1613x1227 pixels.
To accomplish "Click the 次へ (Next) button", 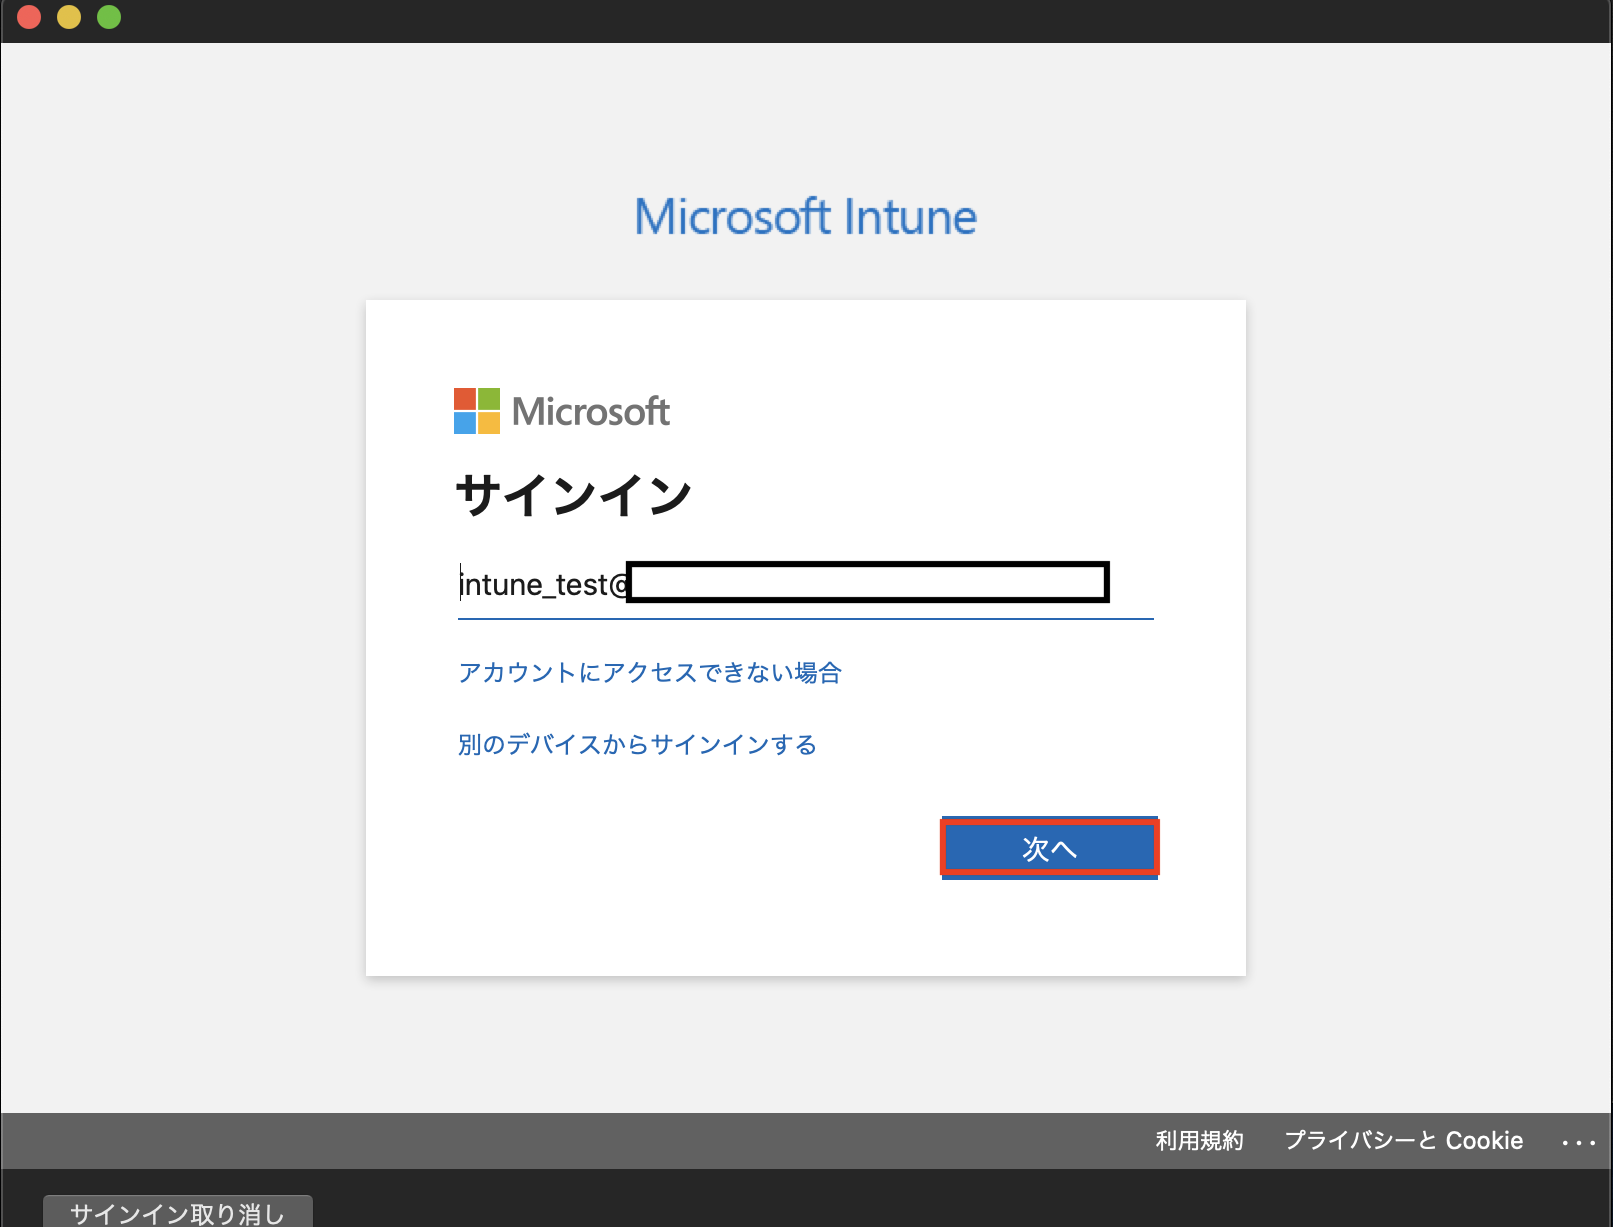I will click(1049, 848).
